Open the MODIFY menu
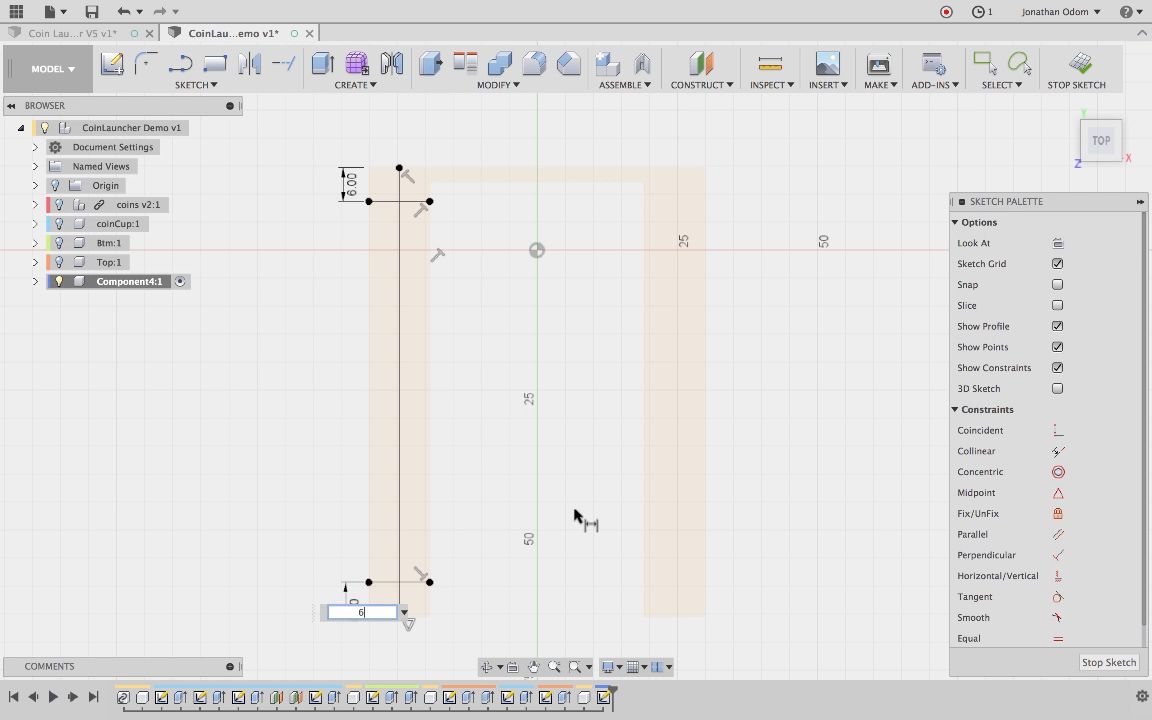Viewport: 1152px width, 720px height. [x=497, y=85]
